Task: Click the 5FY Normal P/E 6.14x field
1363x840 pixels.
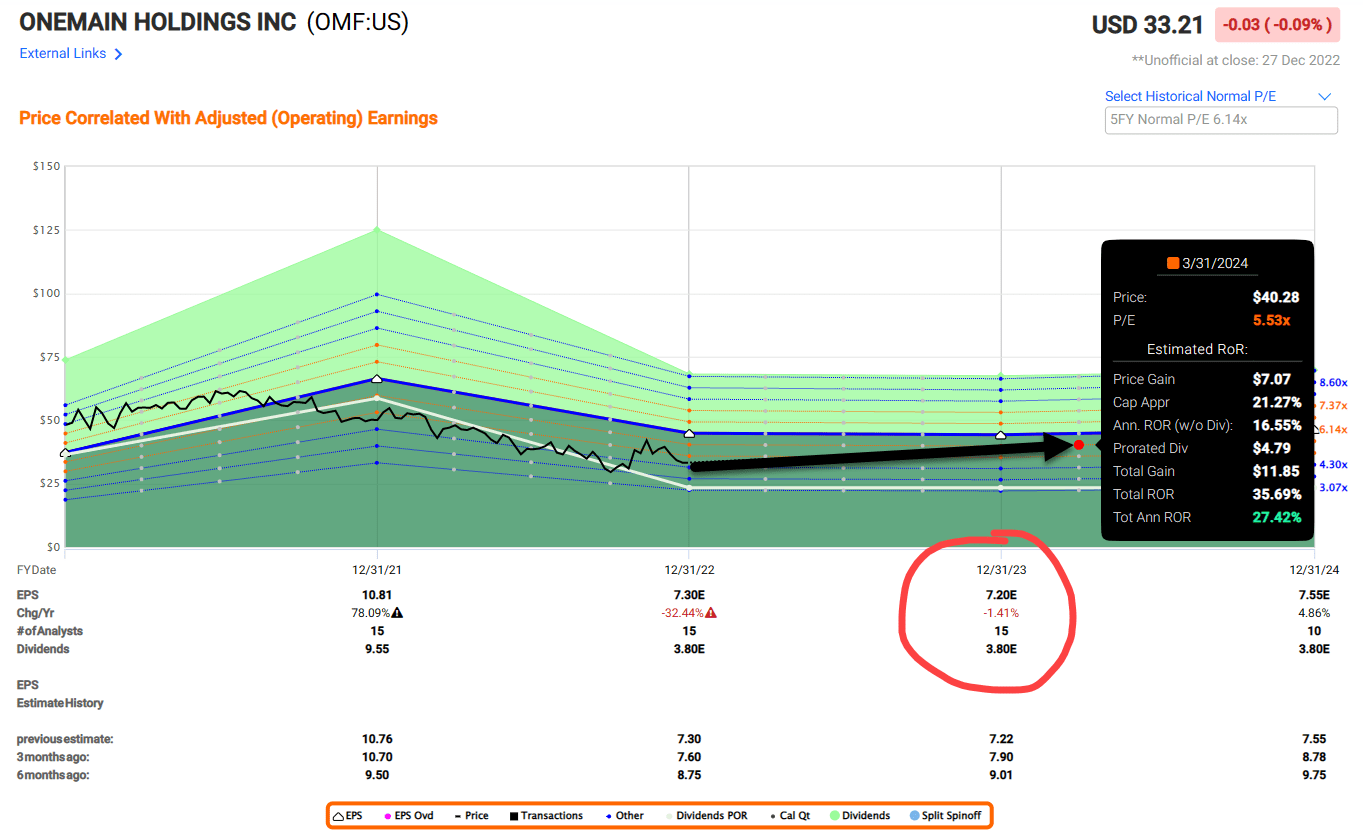Action: point(1220,120)
